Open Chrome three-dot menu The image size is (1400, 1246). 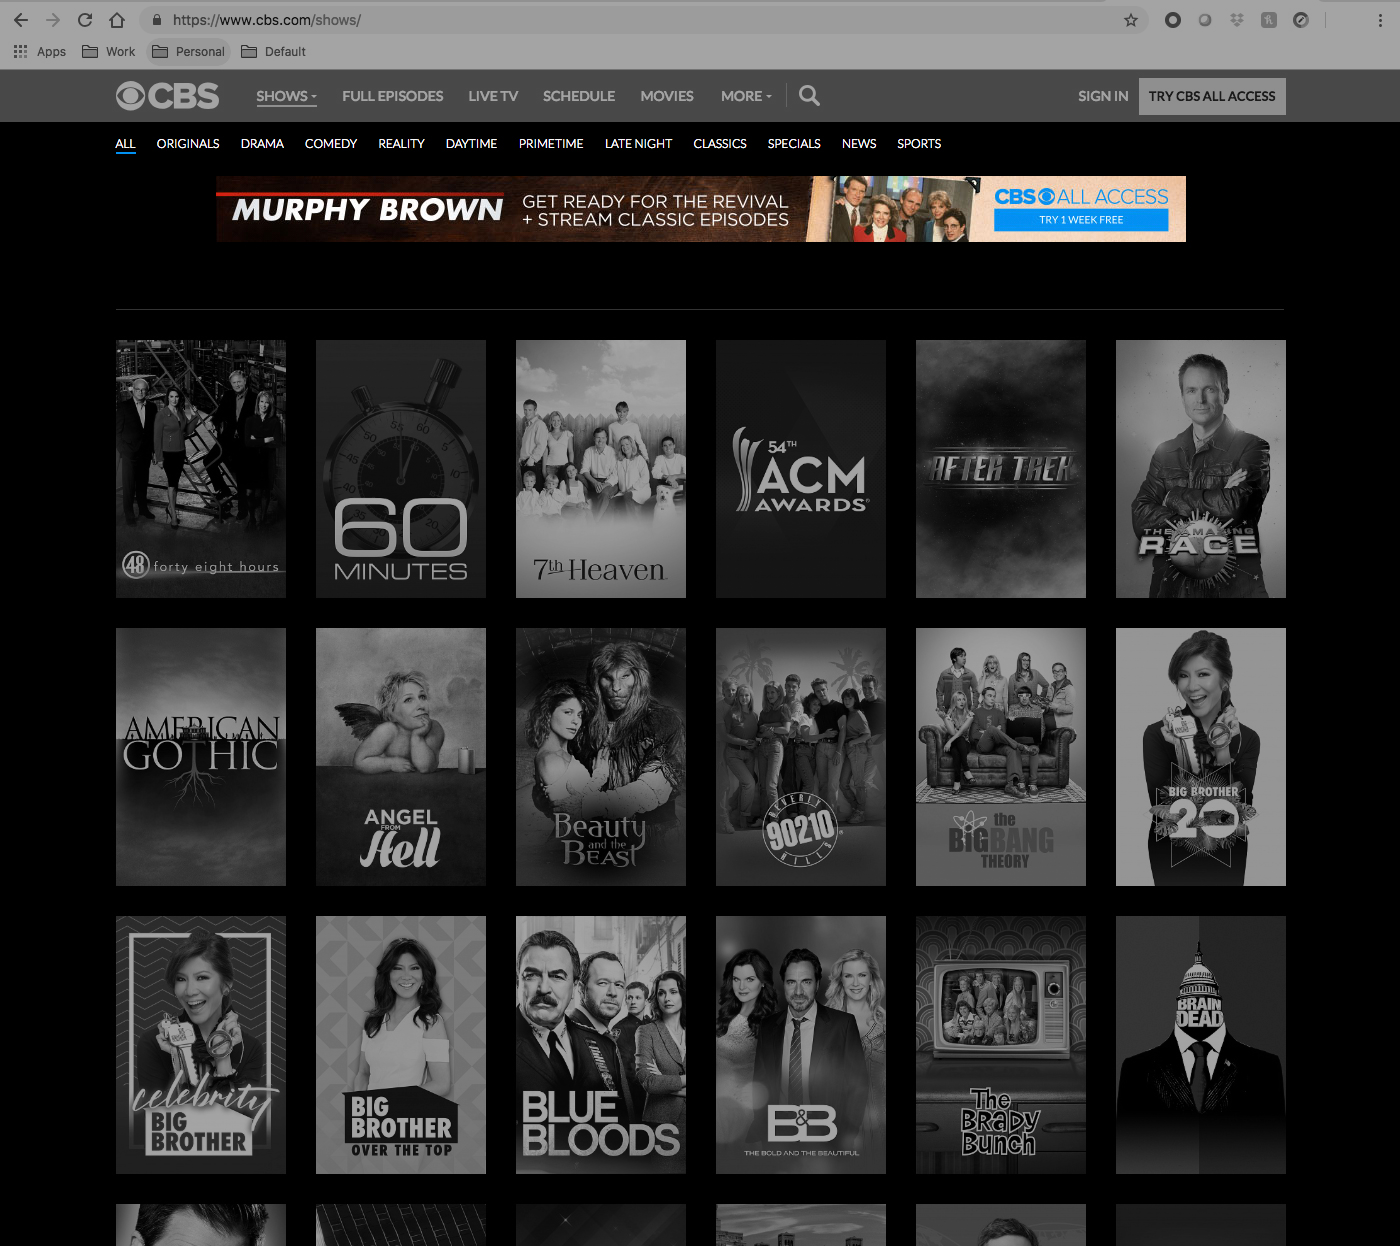coord(1380,20)
